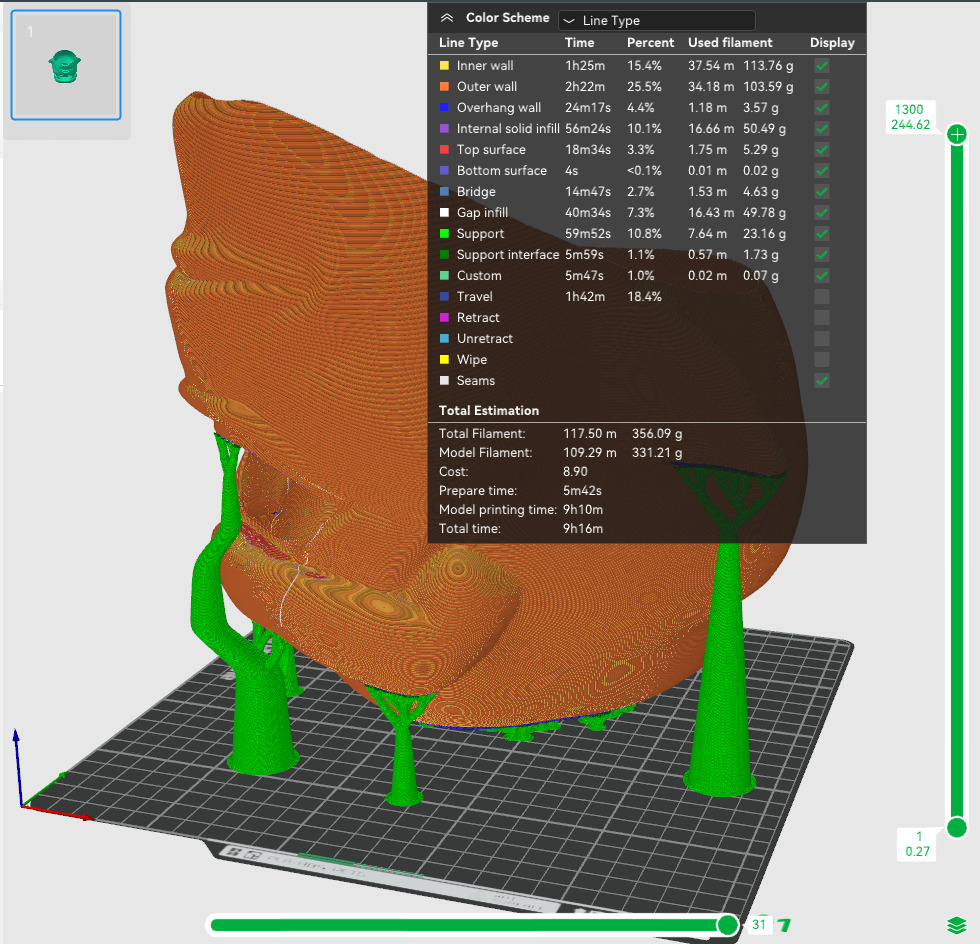Click the "Travel" row label

coord(474,296)
